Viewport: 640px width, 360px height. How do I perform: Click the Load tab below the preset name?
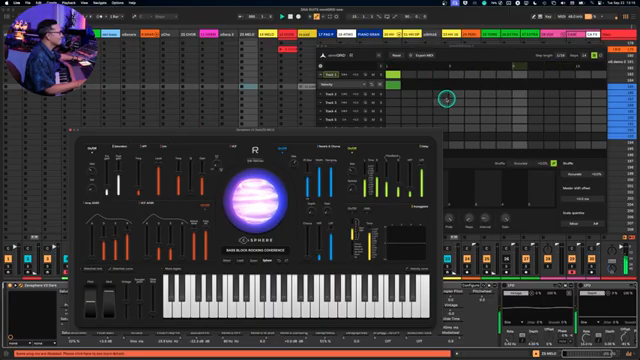pos(240,260)
